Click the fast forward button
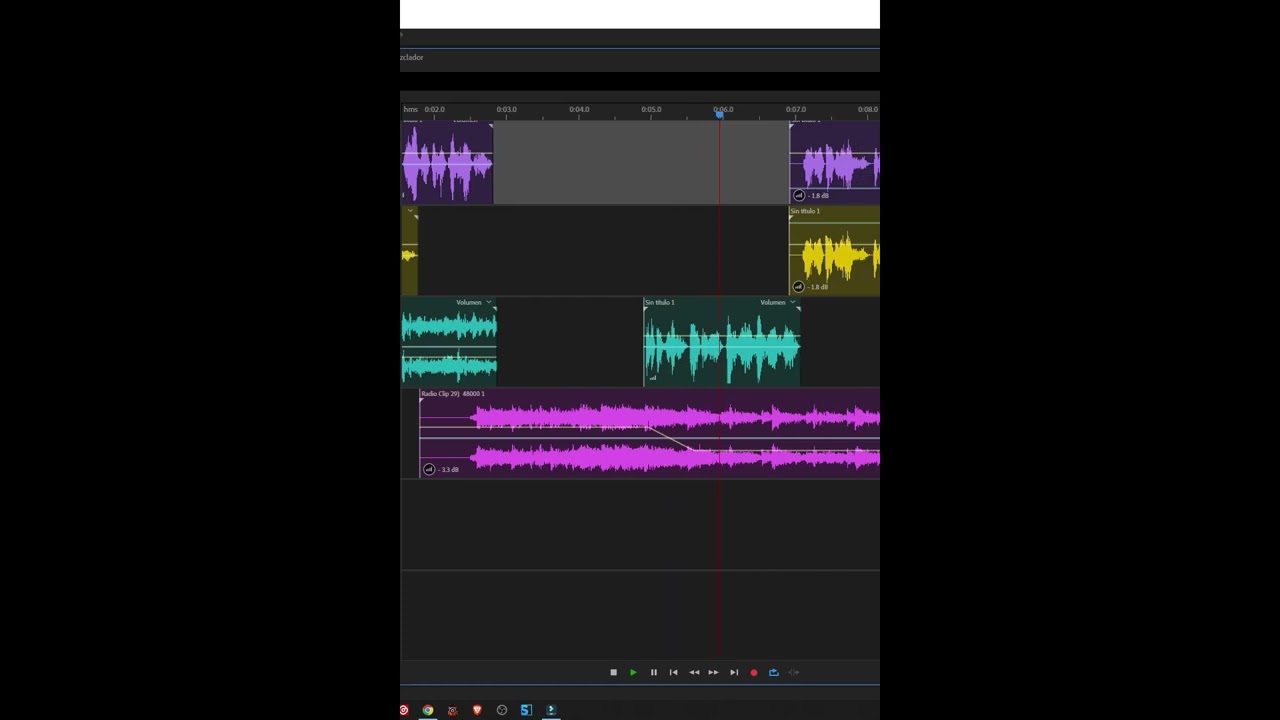This screenshot has width=1280, height=720. click(713, 672)
